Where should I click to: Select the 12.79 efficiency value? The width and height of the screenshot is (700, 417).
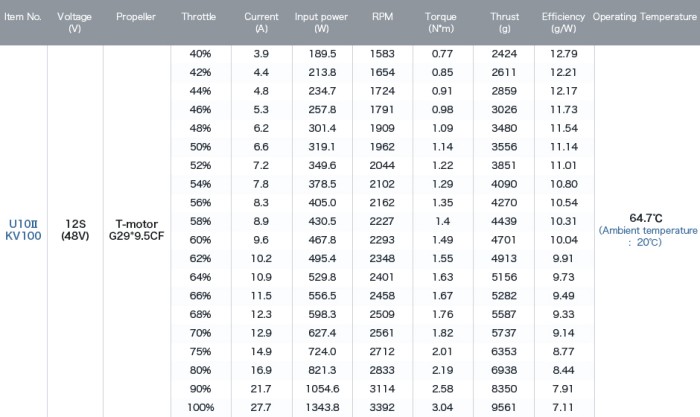[x=563, y=54]
